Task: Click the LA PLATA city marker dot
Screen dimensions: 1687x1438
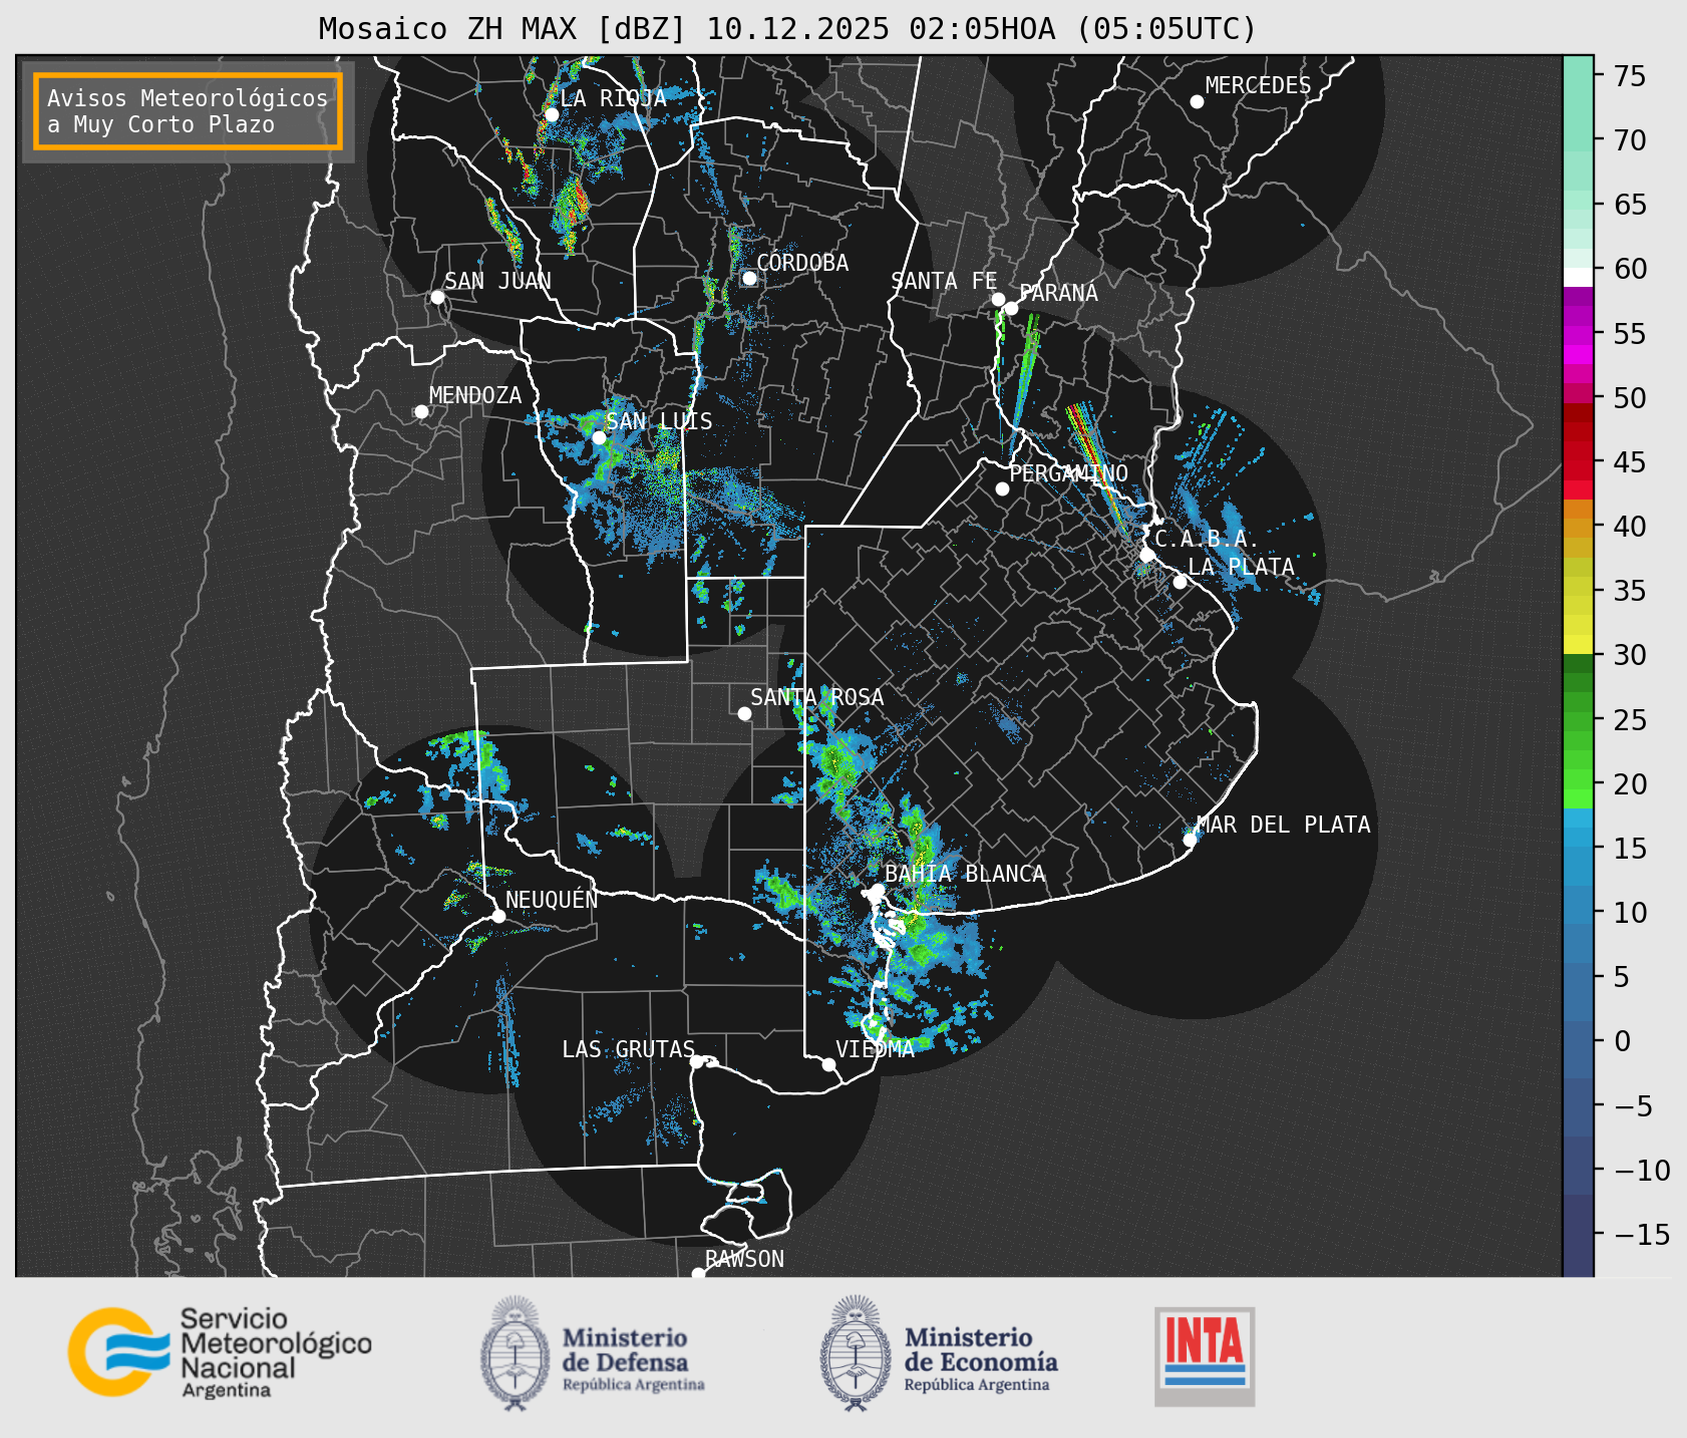Action: coord(1180,582)
